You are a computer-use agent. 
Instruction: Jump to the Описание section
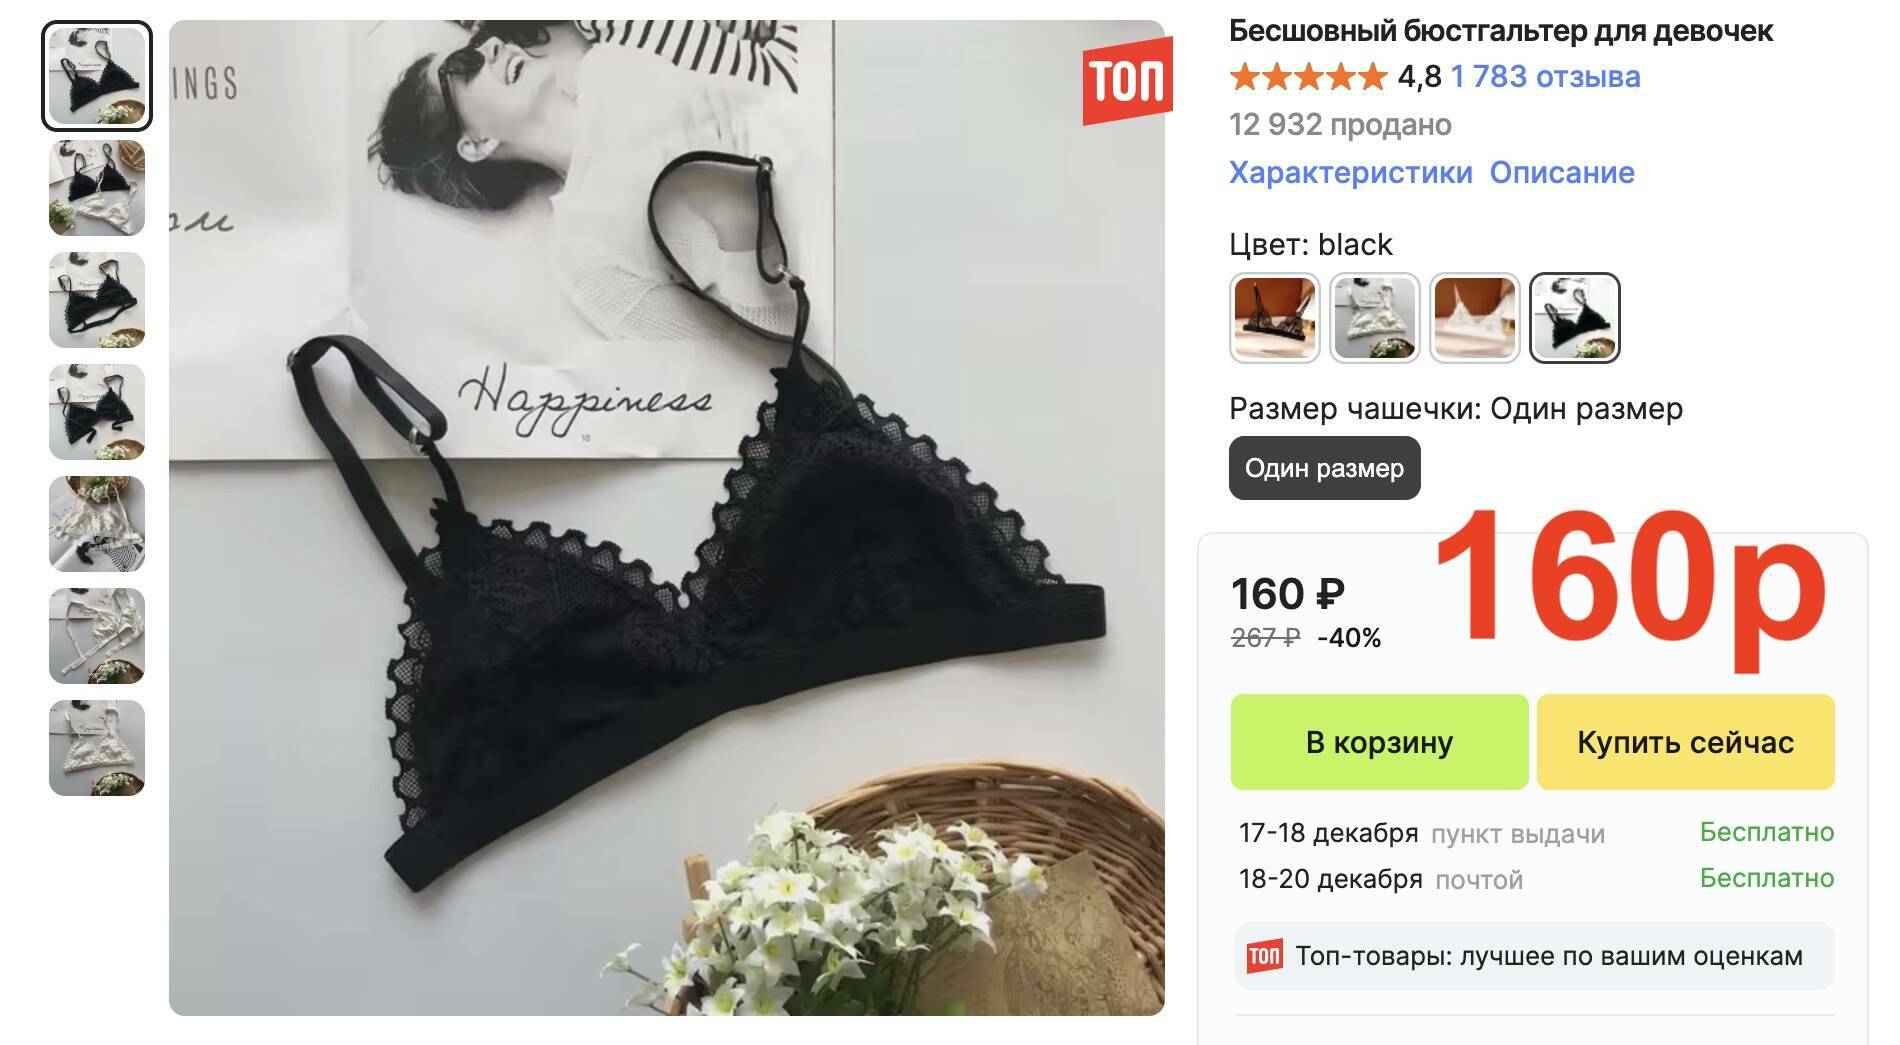(x=1562, y=172)
